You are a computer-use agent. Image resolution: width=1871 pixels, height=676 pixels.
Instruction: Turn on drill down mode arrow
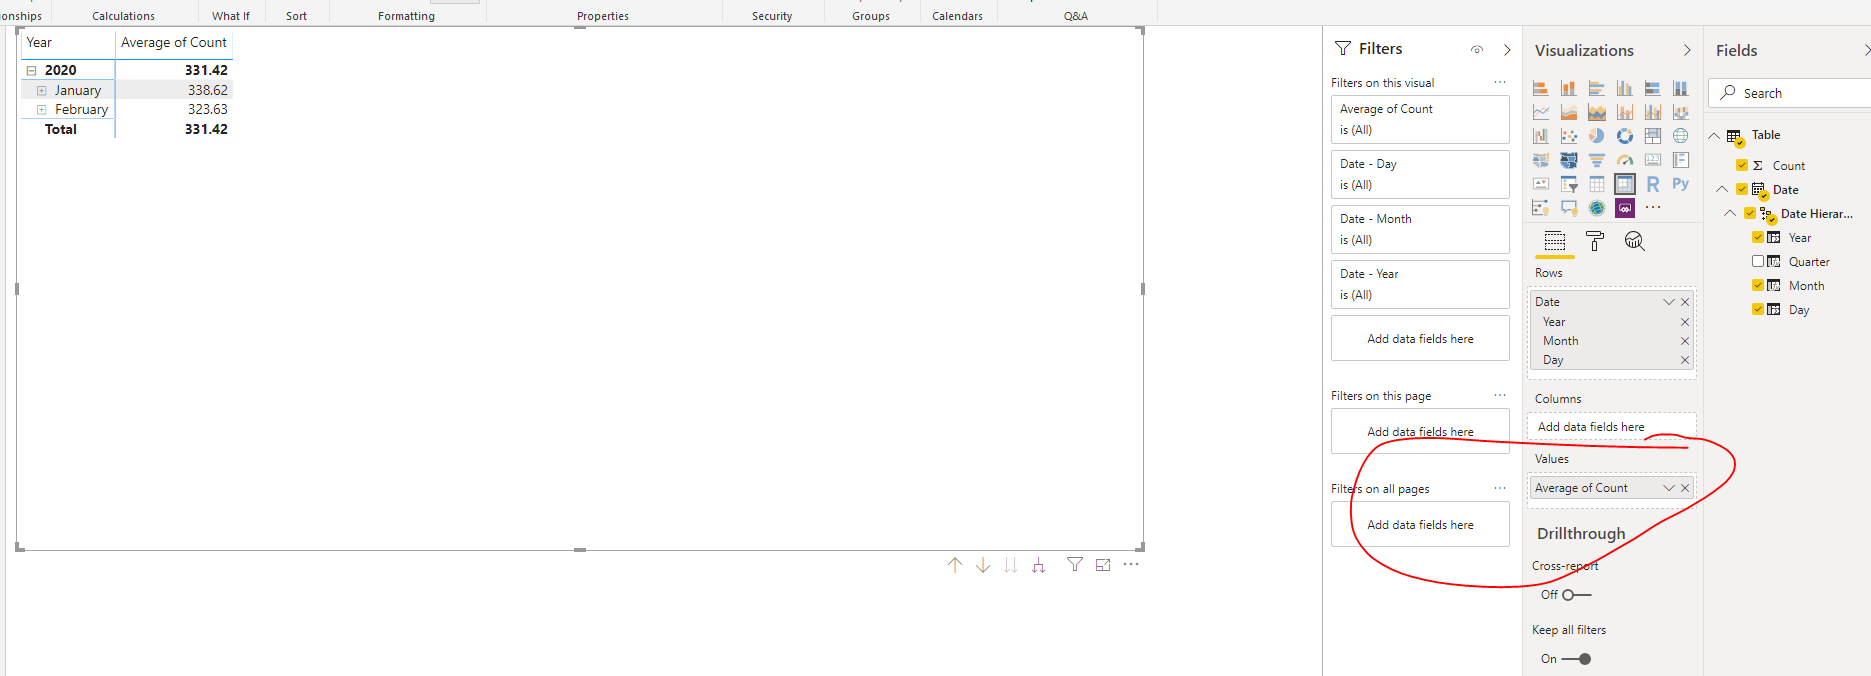983,565
